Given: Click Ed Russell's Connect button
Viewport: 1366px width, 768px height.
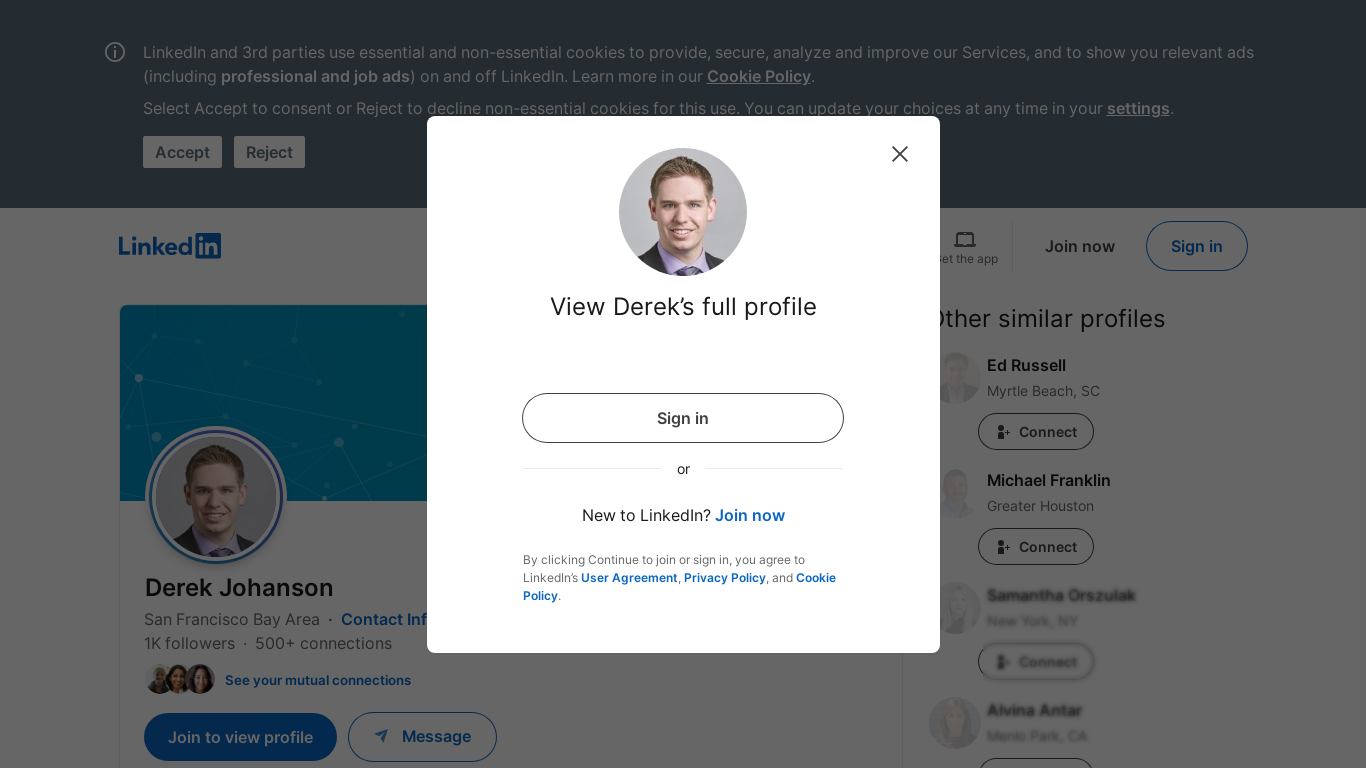Looking at the screenshot, I should click(1036, 432).
